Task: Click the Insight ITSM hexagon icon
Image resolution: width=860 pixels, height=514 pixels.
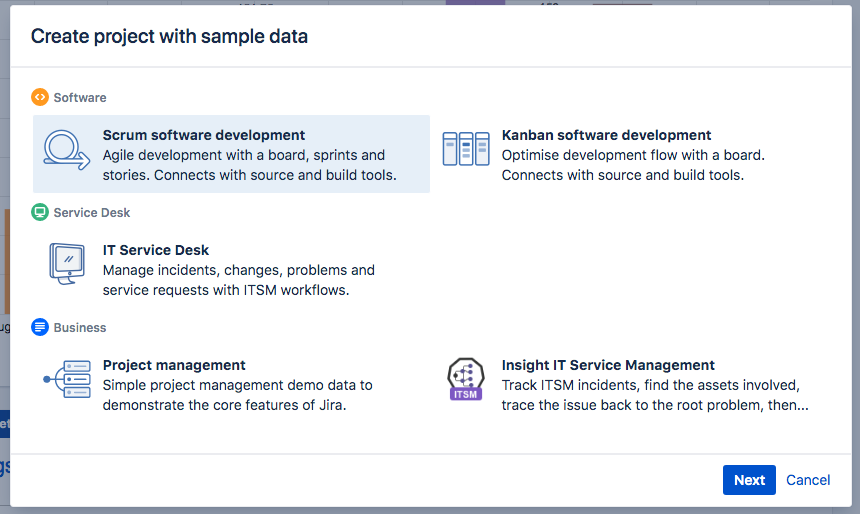Action: (x=466, y=379)
